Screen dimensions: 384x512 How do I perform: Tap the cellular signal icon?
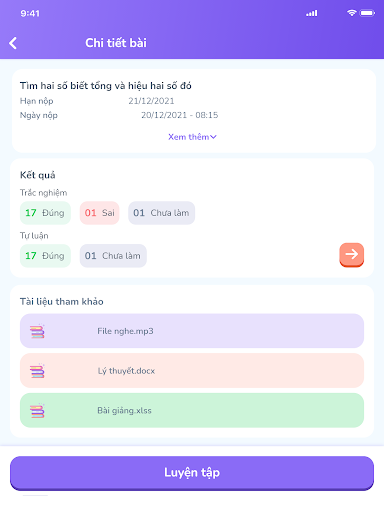tap(312, 13)
